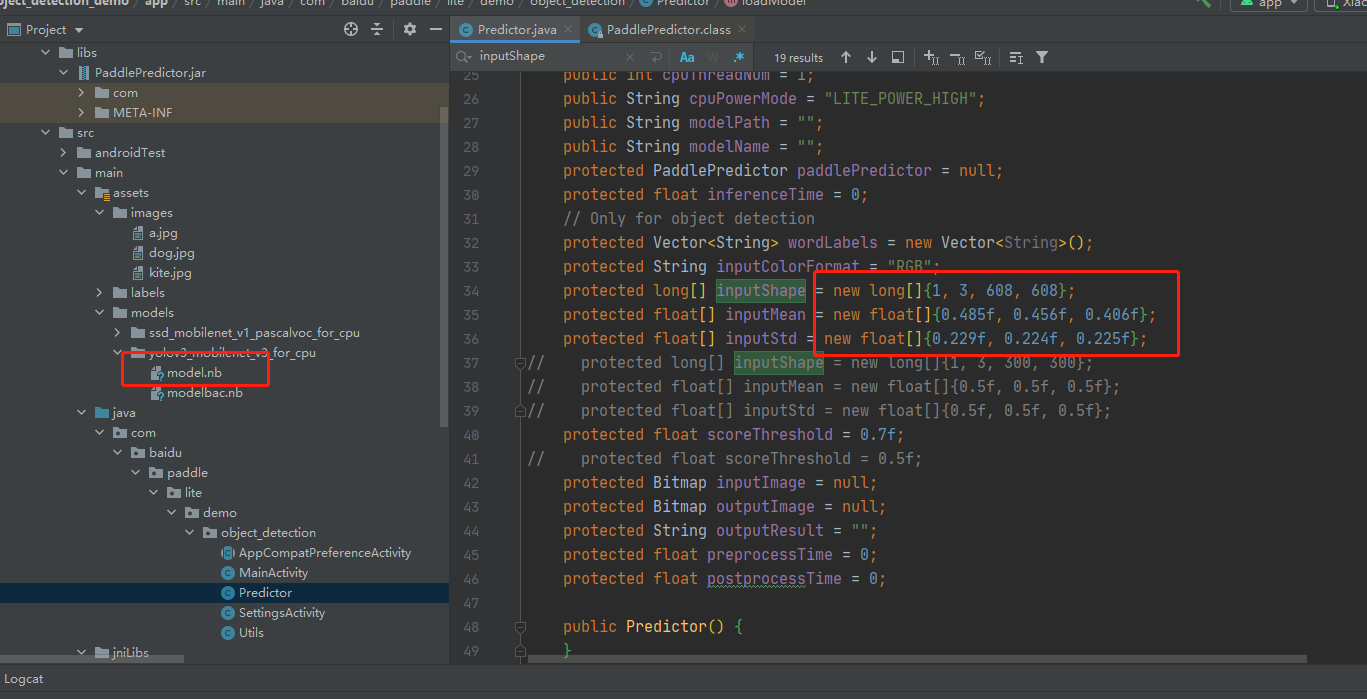
Task: Open the Logcat panel
Action: tap(23, 679)
